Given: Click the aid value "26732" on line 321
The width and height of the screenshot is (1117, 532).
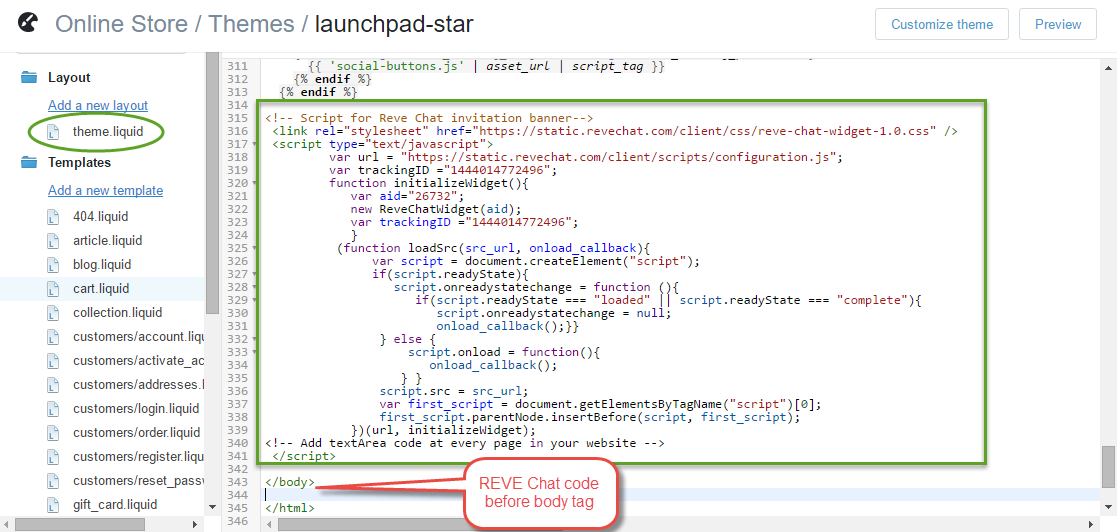Looking at the screenshot, I should click(x=432, y=196).
